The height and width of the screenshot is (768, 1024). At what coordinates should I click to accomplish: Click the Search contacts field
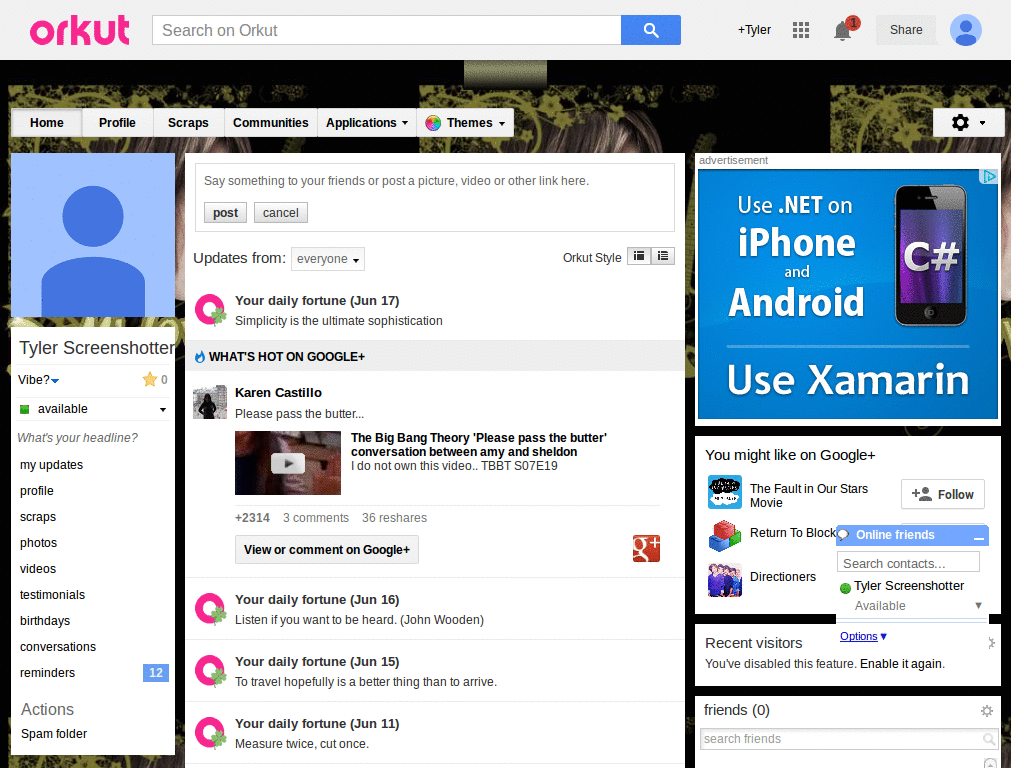pyautogui.click(x=908, y=563)
